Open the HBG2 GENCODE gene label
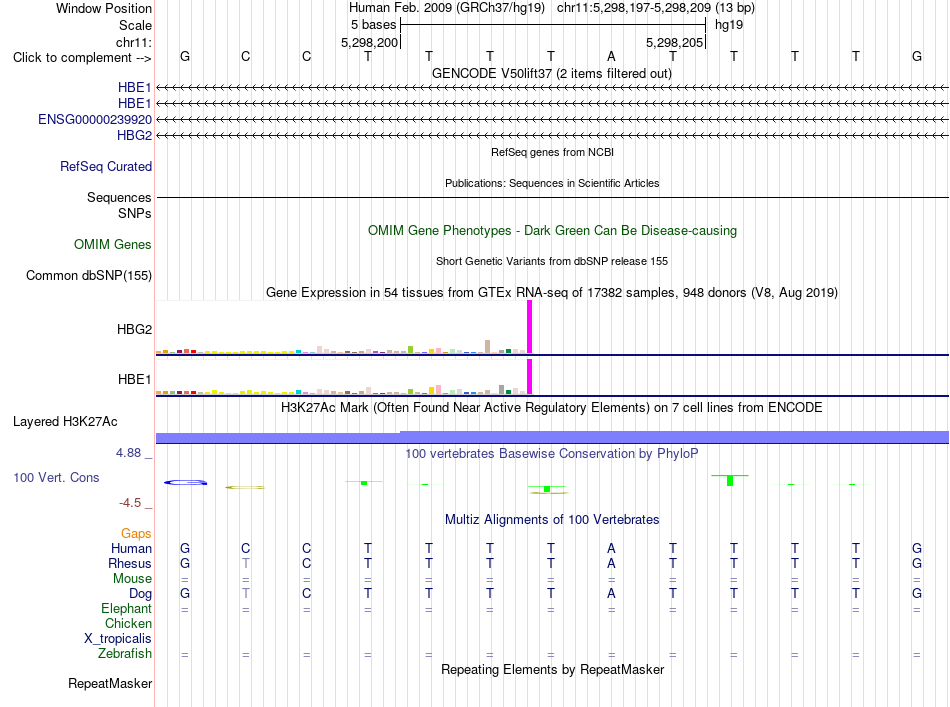The height and width of the screenshot is (707, 950). 135,135
